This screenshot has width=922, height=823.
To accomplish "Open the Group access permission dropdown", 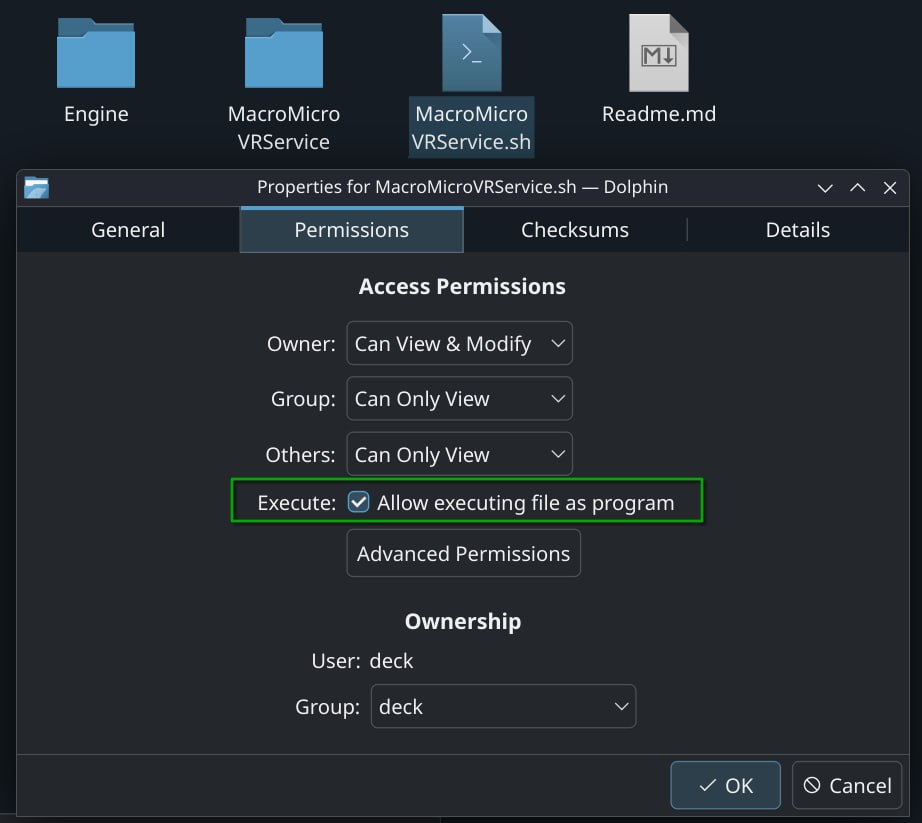I will pyautogui.click(x=459, y=399).
